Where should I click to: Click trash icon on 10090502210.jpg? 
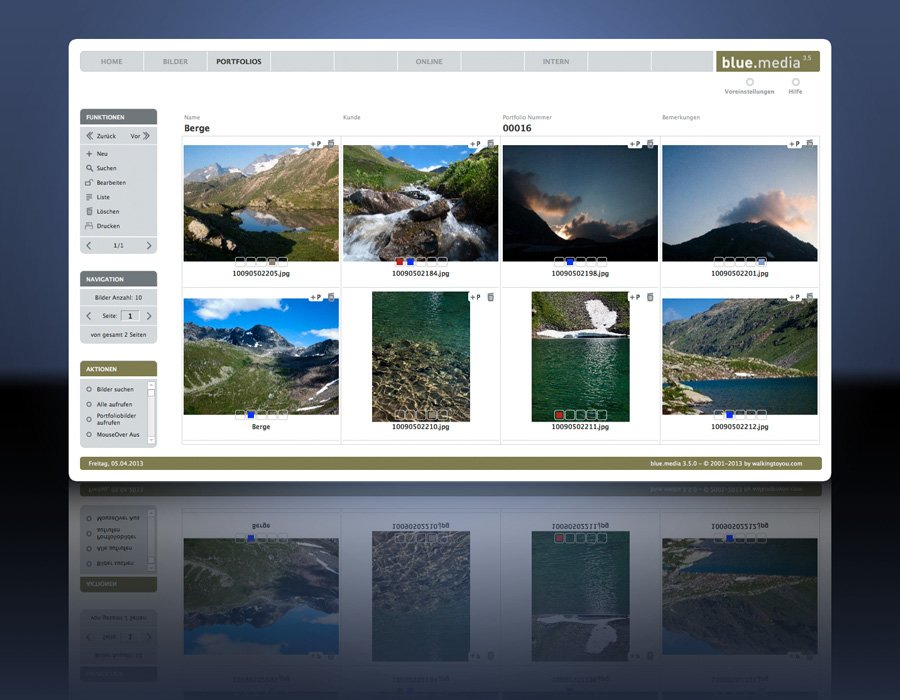491,297
